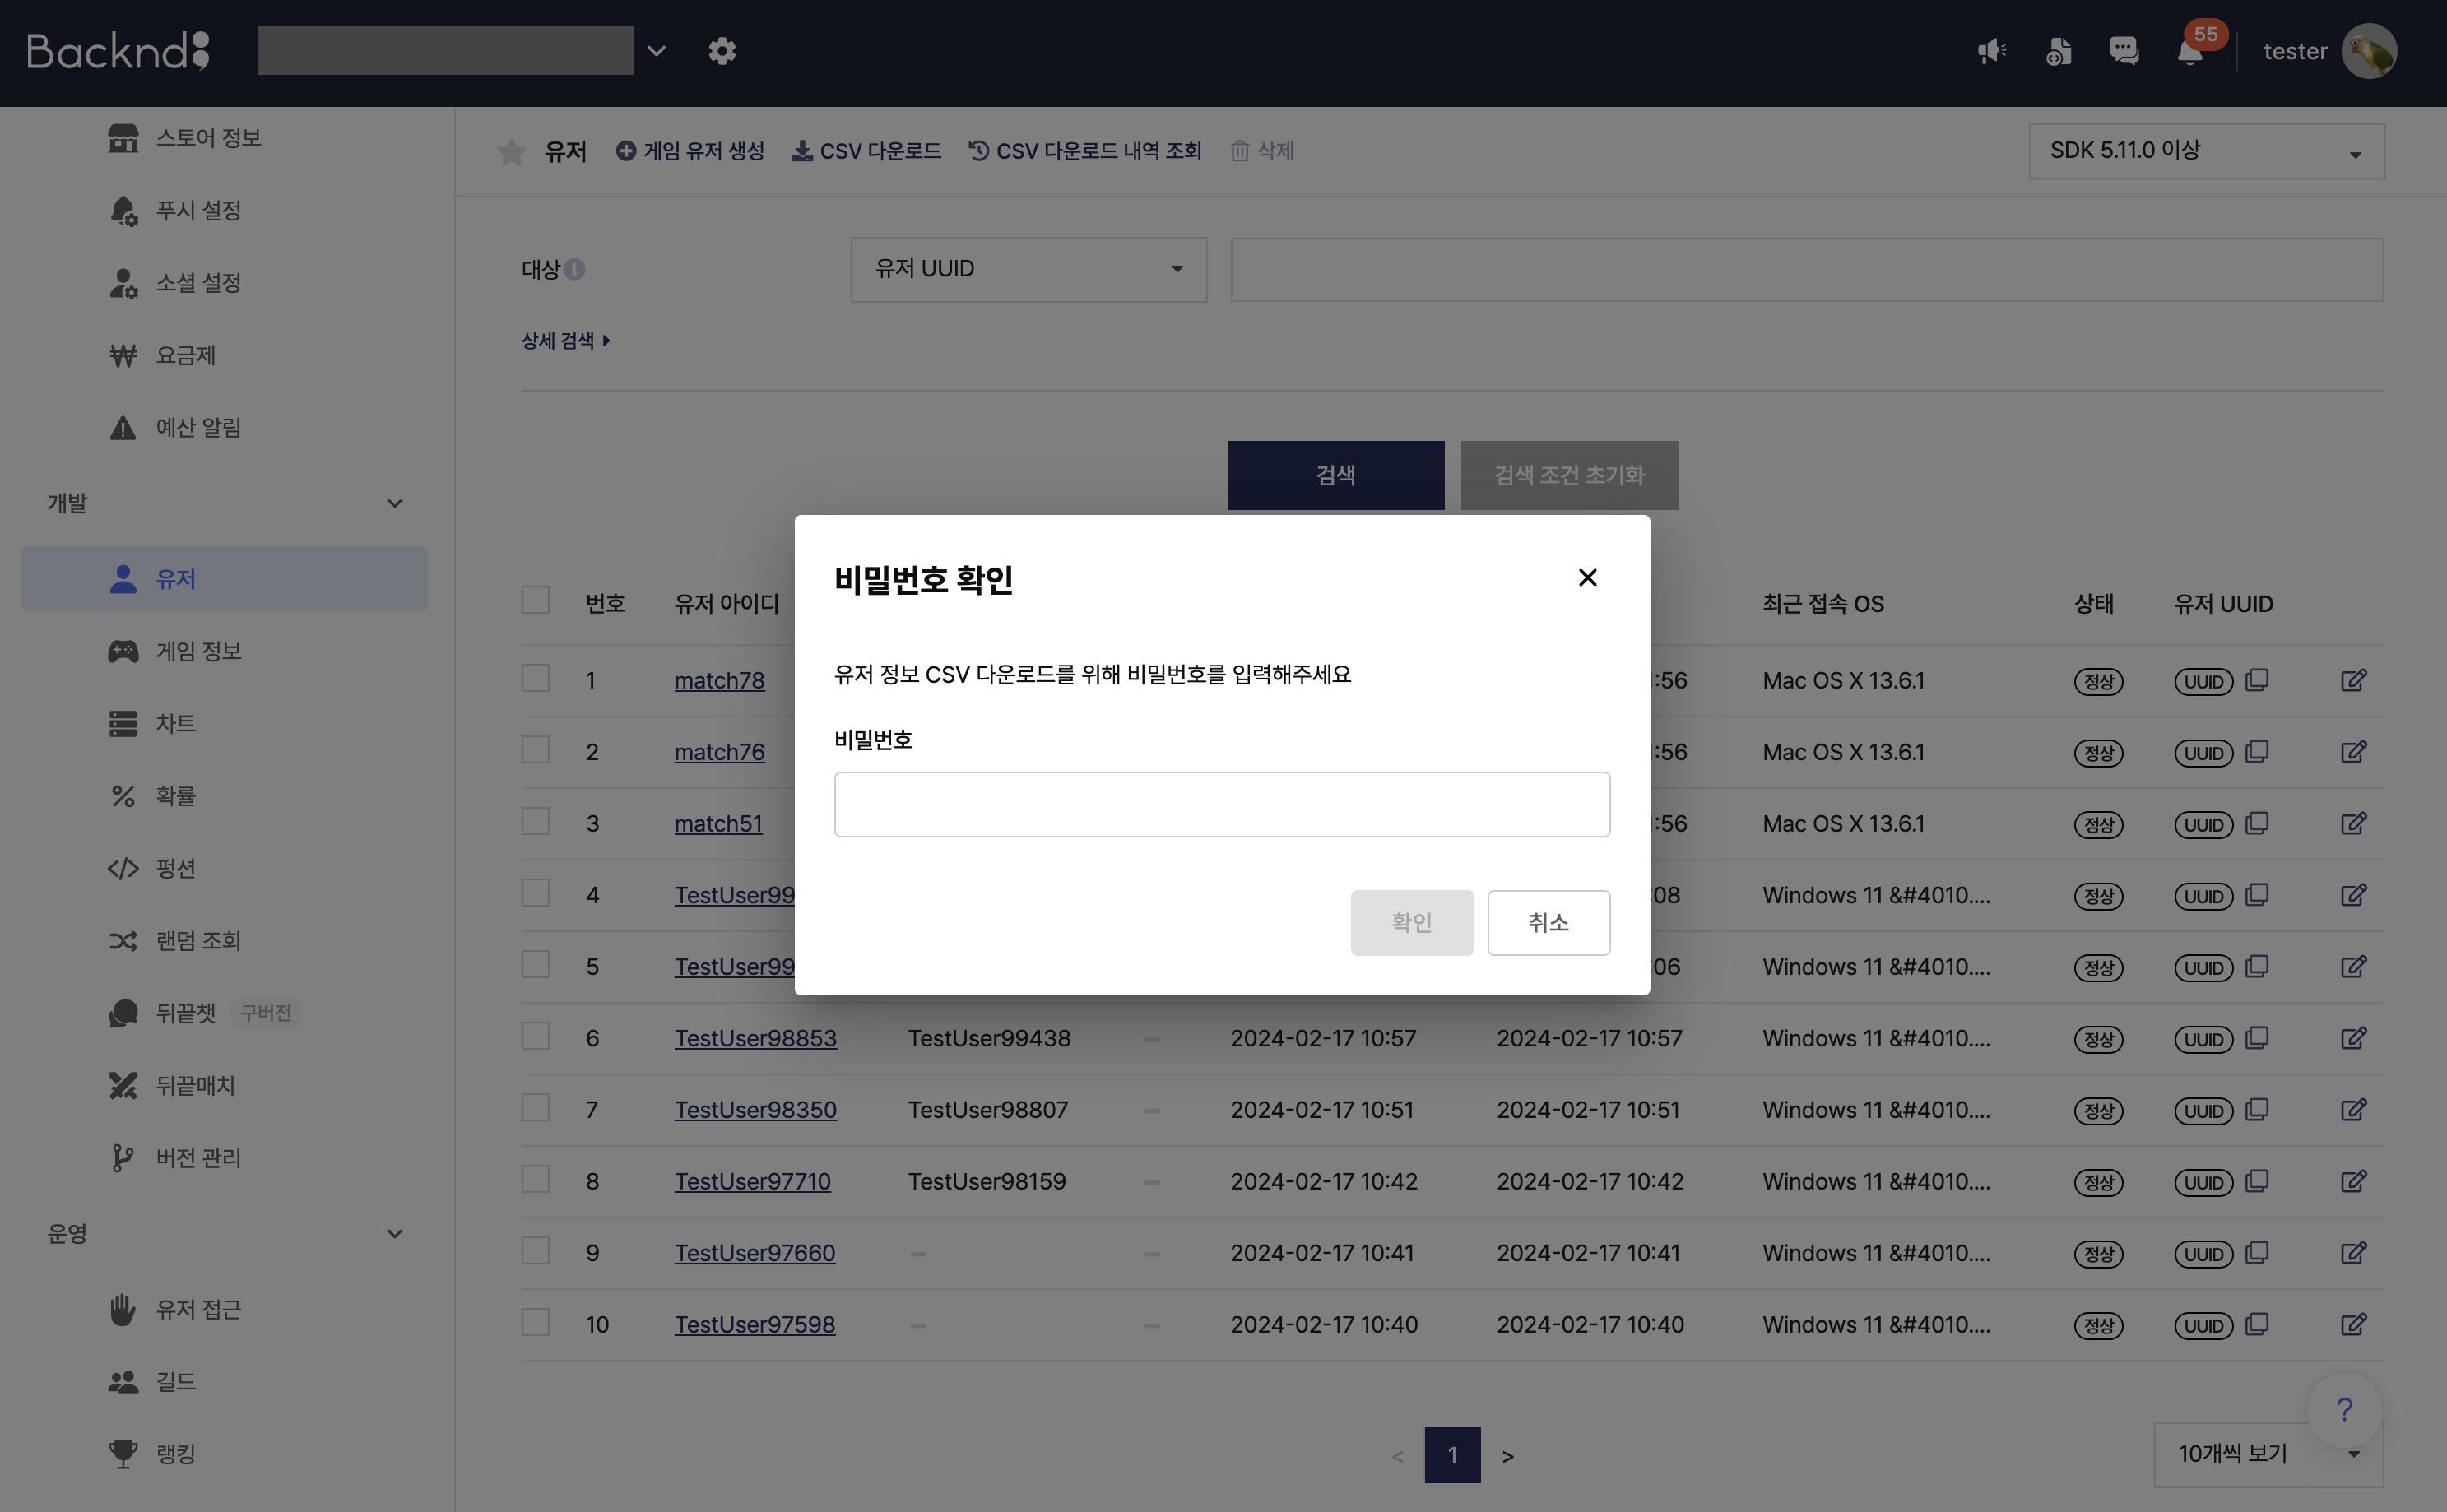Check the row 8 TestUser97710 checkbox
This screenshot has height=1512, width=2447.
(x=536, y=1179)
